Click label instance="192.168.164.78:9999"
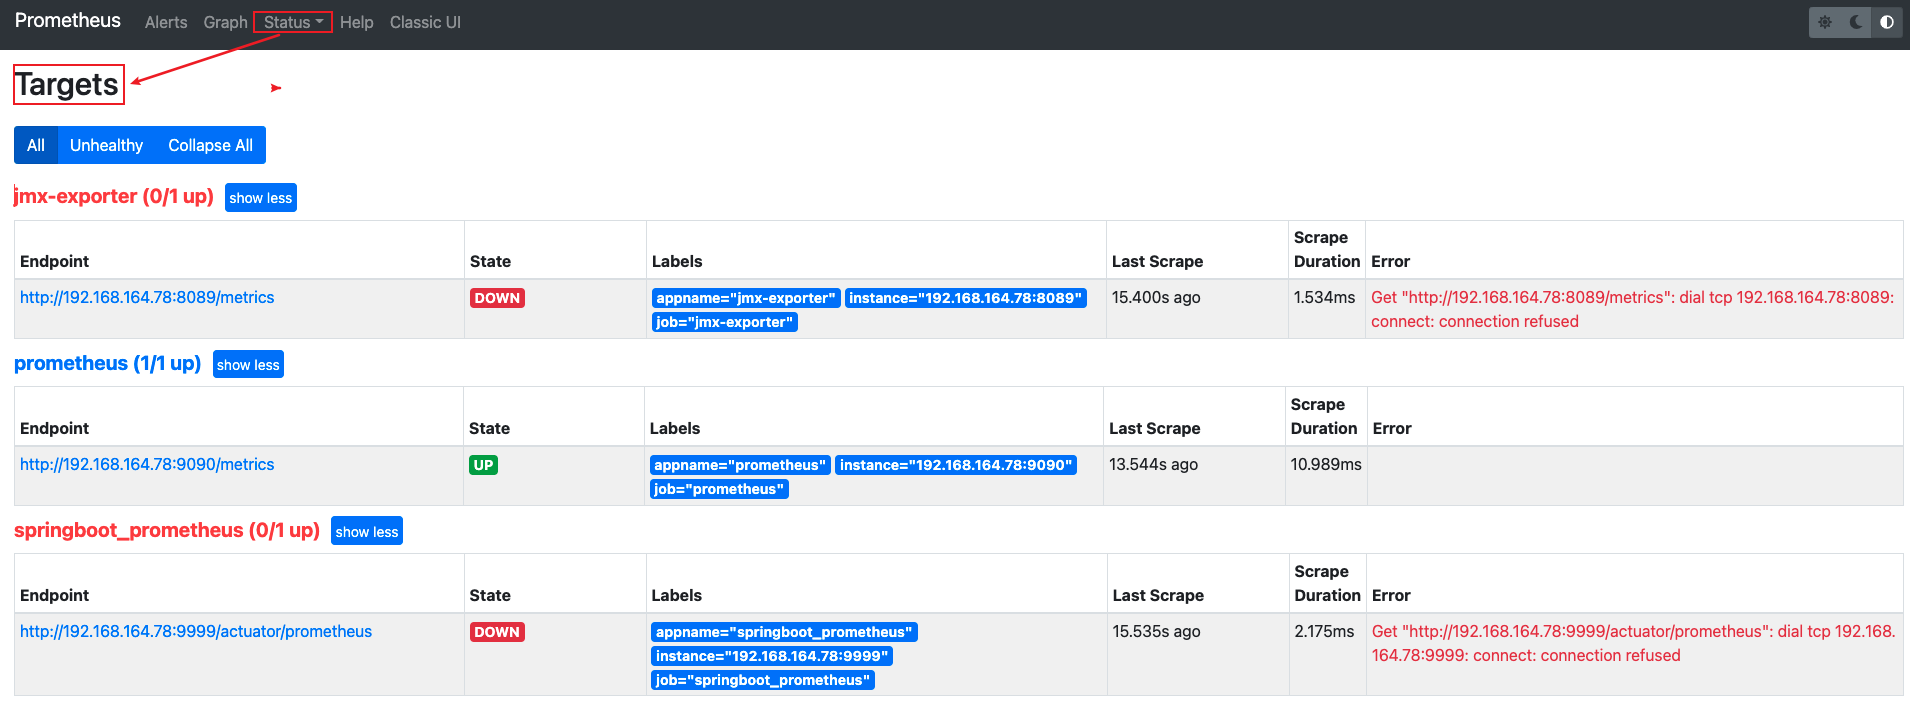The width and height of the screenshot is (1910, 704). point(772,656)
